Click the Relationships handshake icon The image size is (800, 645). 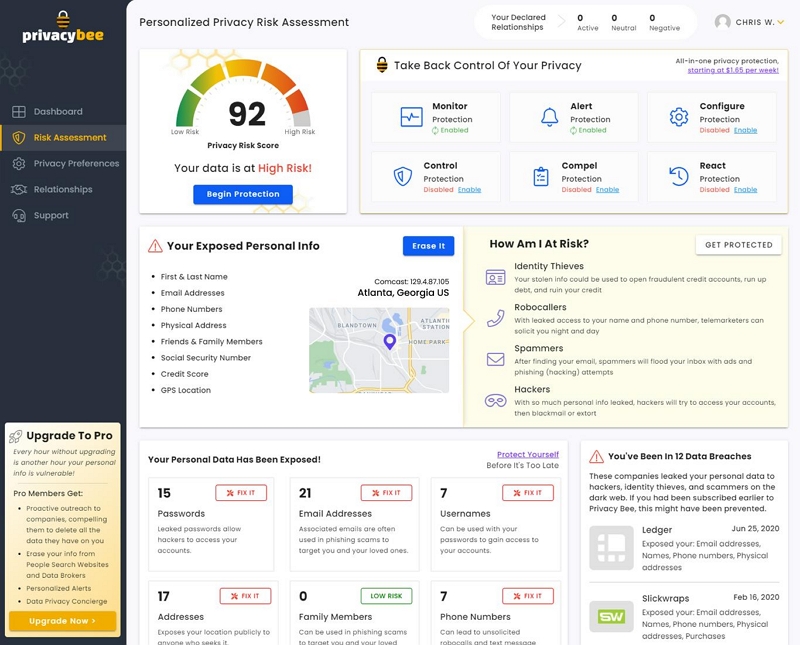click(19, 190)
